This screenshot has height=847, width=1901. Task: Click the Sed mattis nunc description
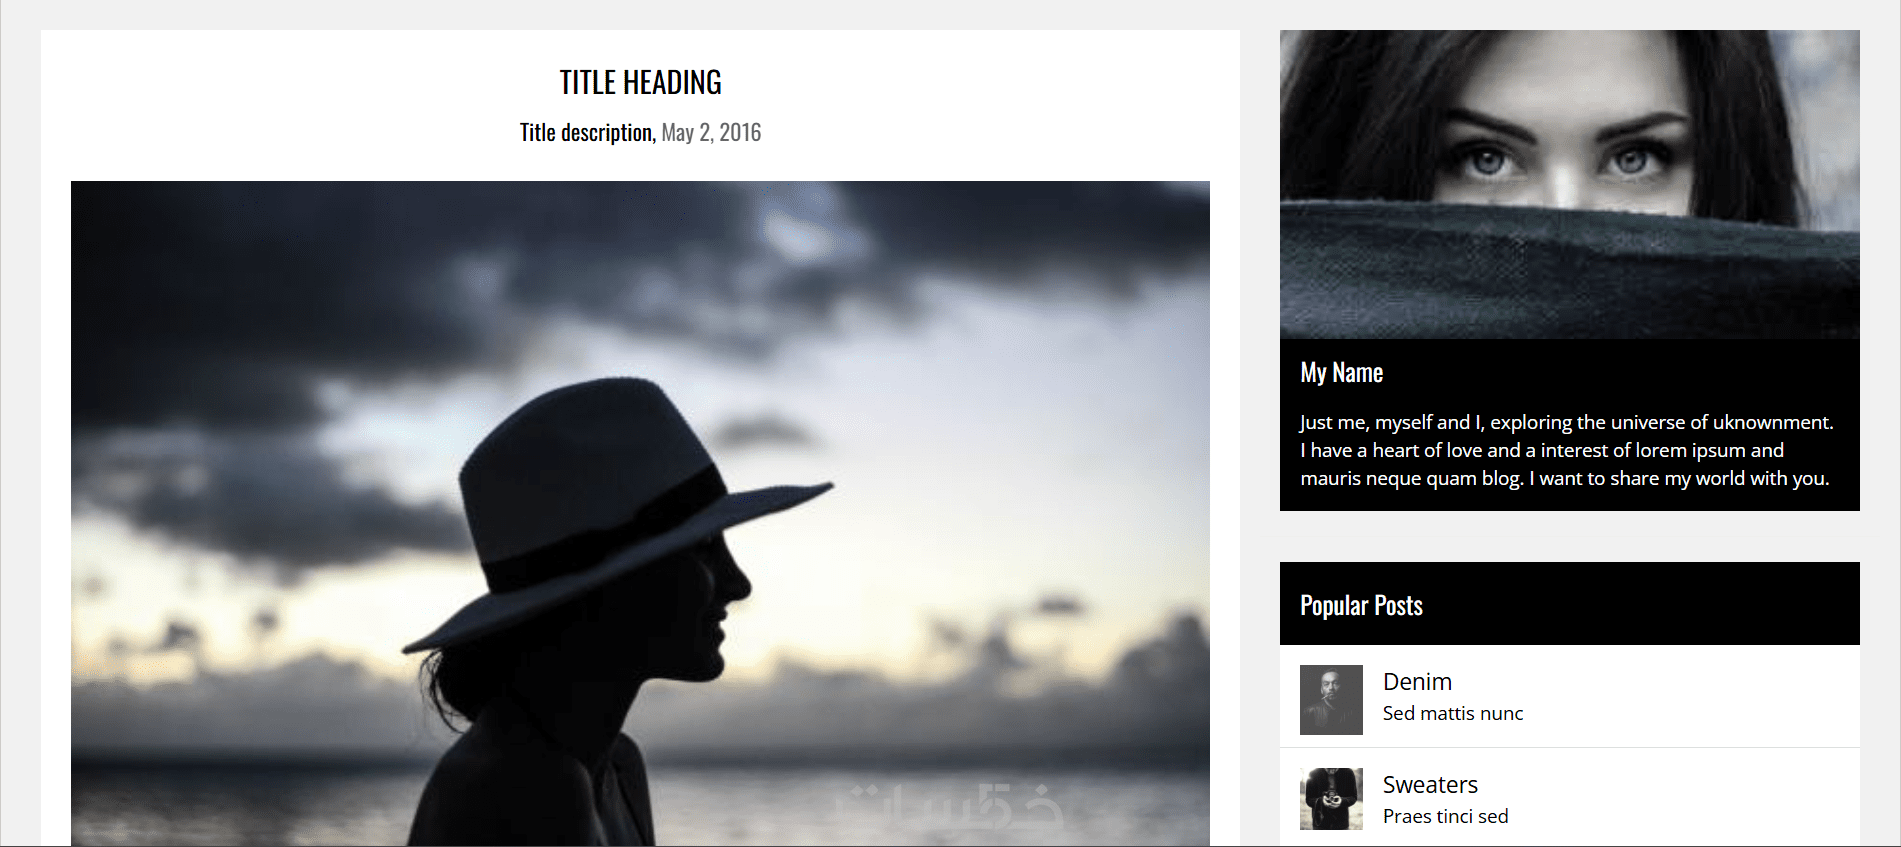(1453, 713)
